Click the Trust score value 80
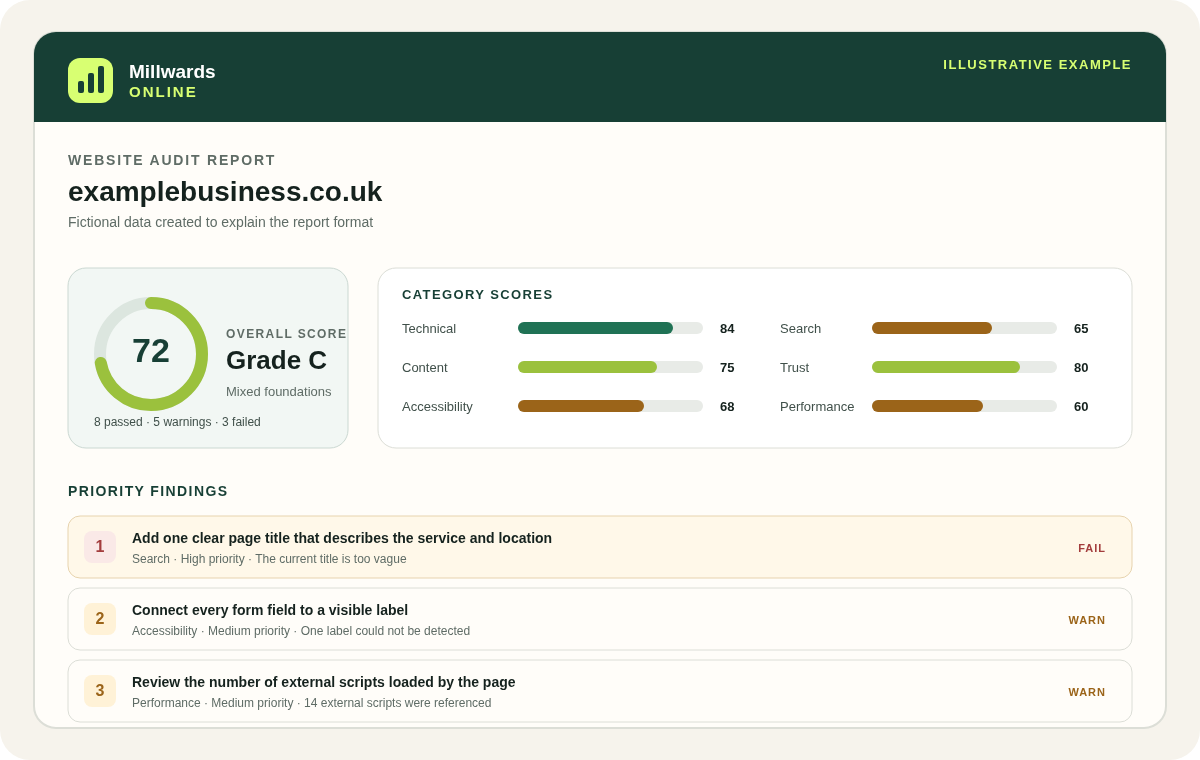This screenshot has width=1200, height=760. point(1081,367)
